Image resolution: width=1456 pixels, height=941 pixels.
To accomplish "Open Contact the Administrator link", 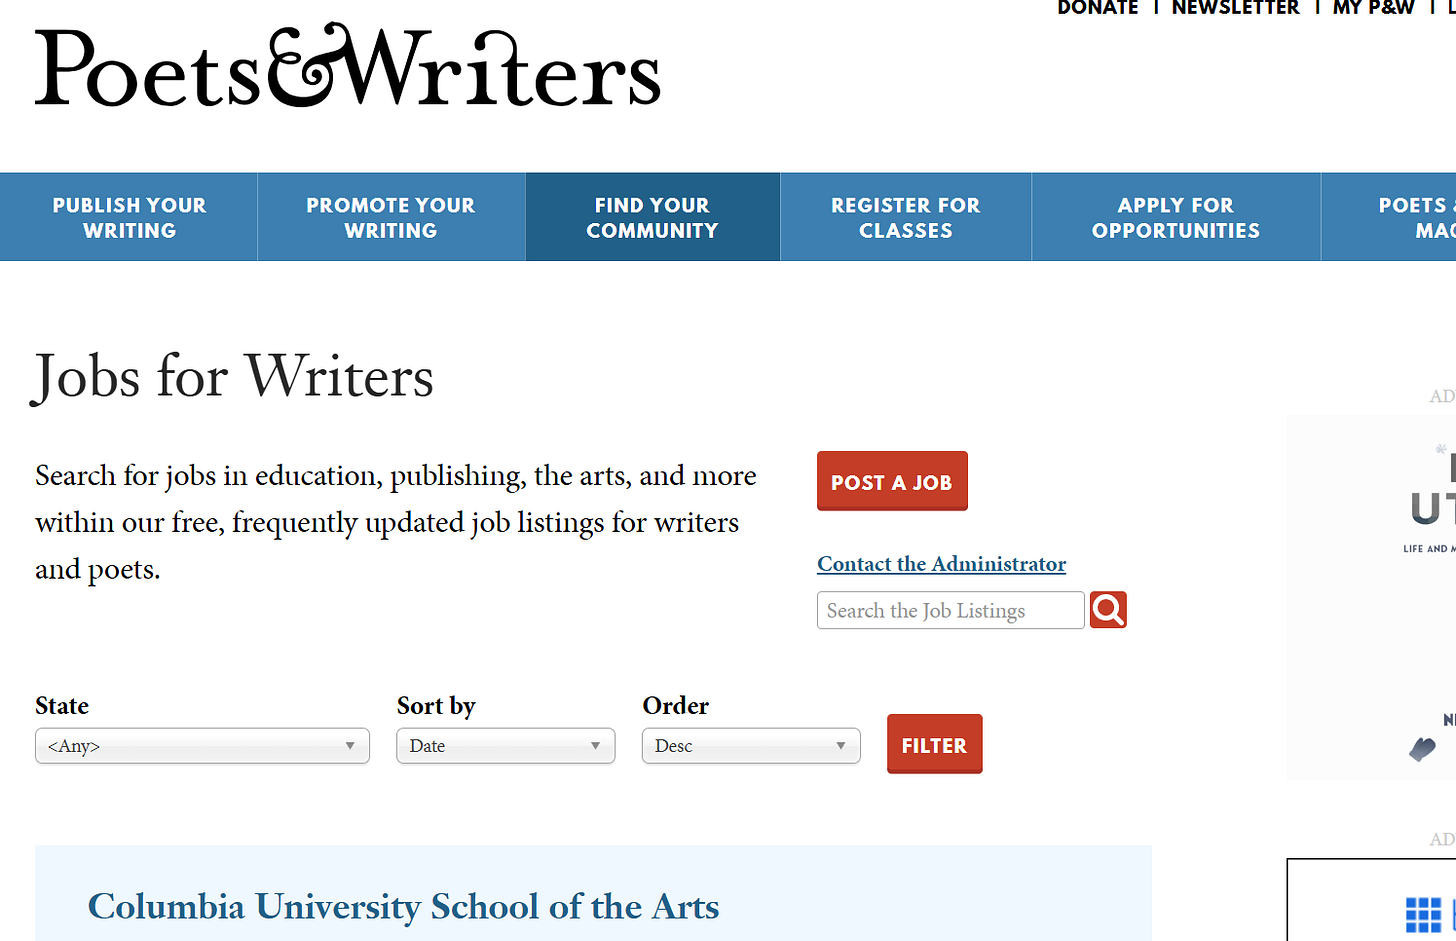I will [941, 564].
